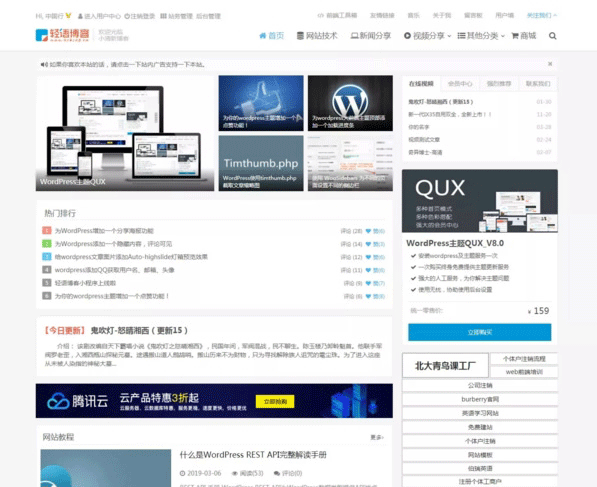Open the 关于我 top link
This screenshot has width=597, height=487.
(x=442, y=16)
